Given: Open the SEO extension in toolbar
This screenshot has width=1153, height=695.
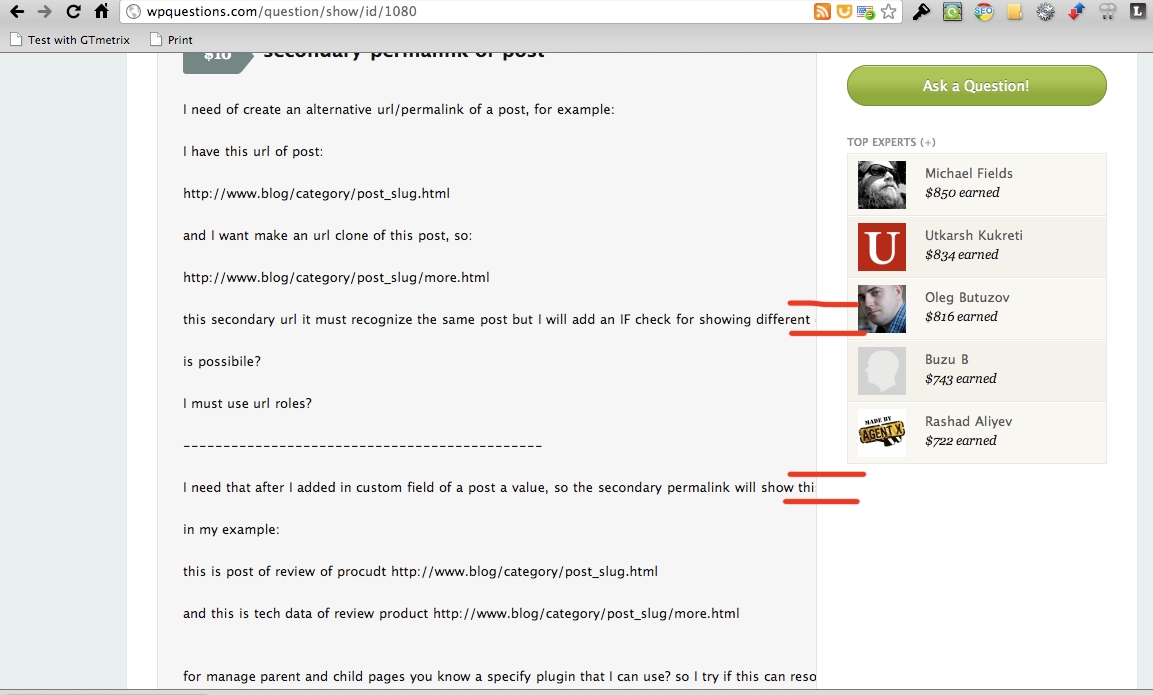Looking at the screenshot, I should tap(983, 11).
